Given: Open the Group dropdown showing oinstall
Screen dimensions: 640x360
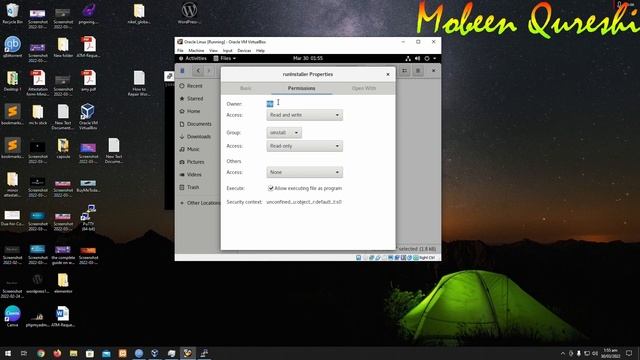Looking at the screenshot, I should 284,133.
